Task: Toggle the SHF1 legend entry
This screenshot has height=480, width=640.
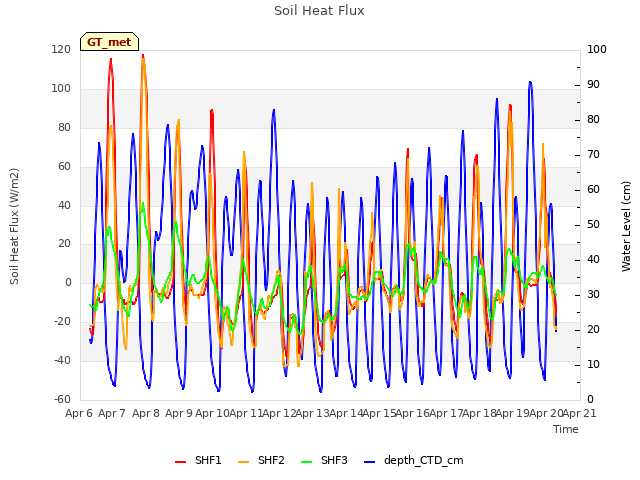Action: (198, 460)
